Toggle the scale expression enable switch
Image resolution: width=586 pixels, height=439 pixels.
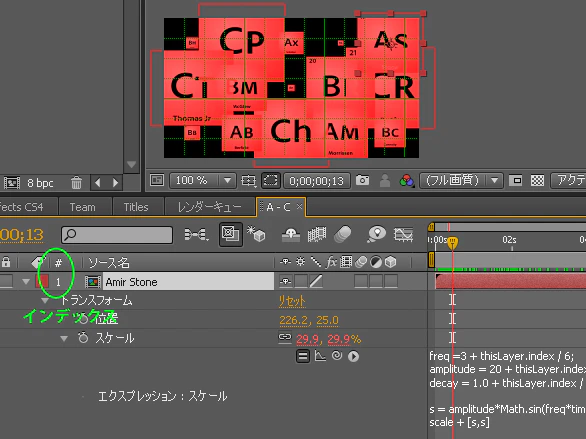click(302, 356)
